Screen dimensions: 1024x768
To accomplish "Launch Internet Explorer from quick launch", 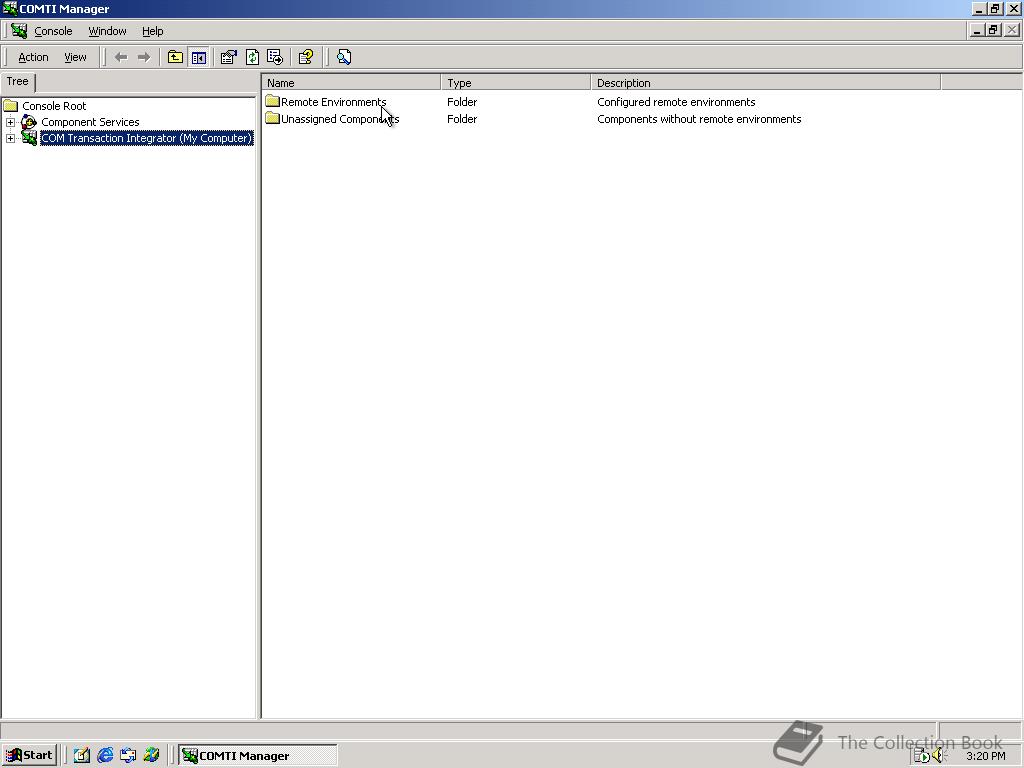I will click(104, 756).
